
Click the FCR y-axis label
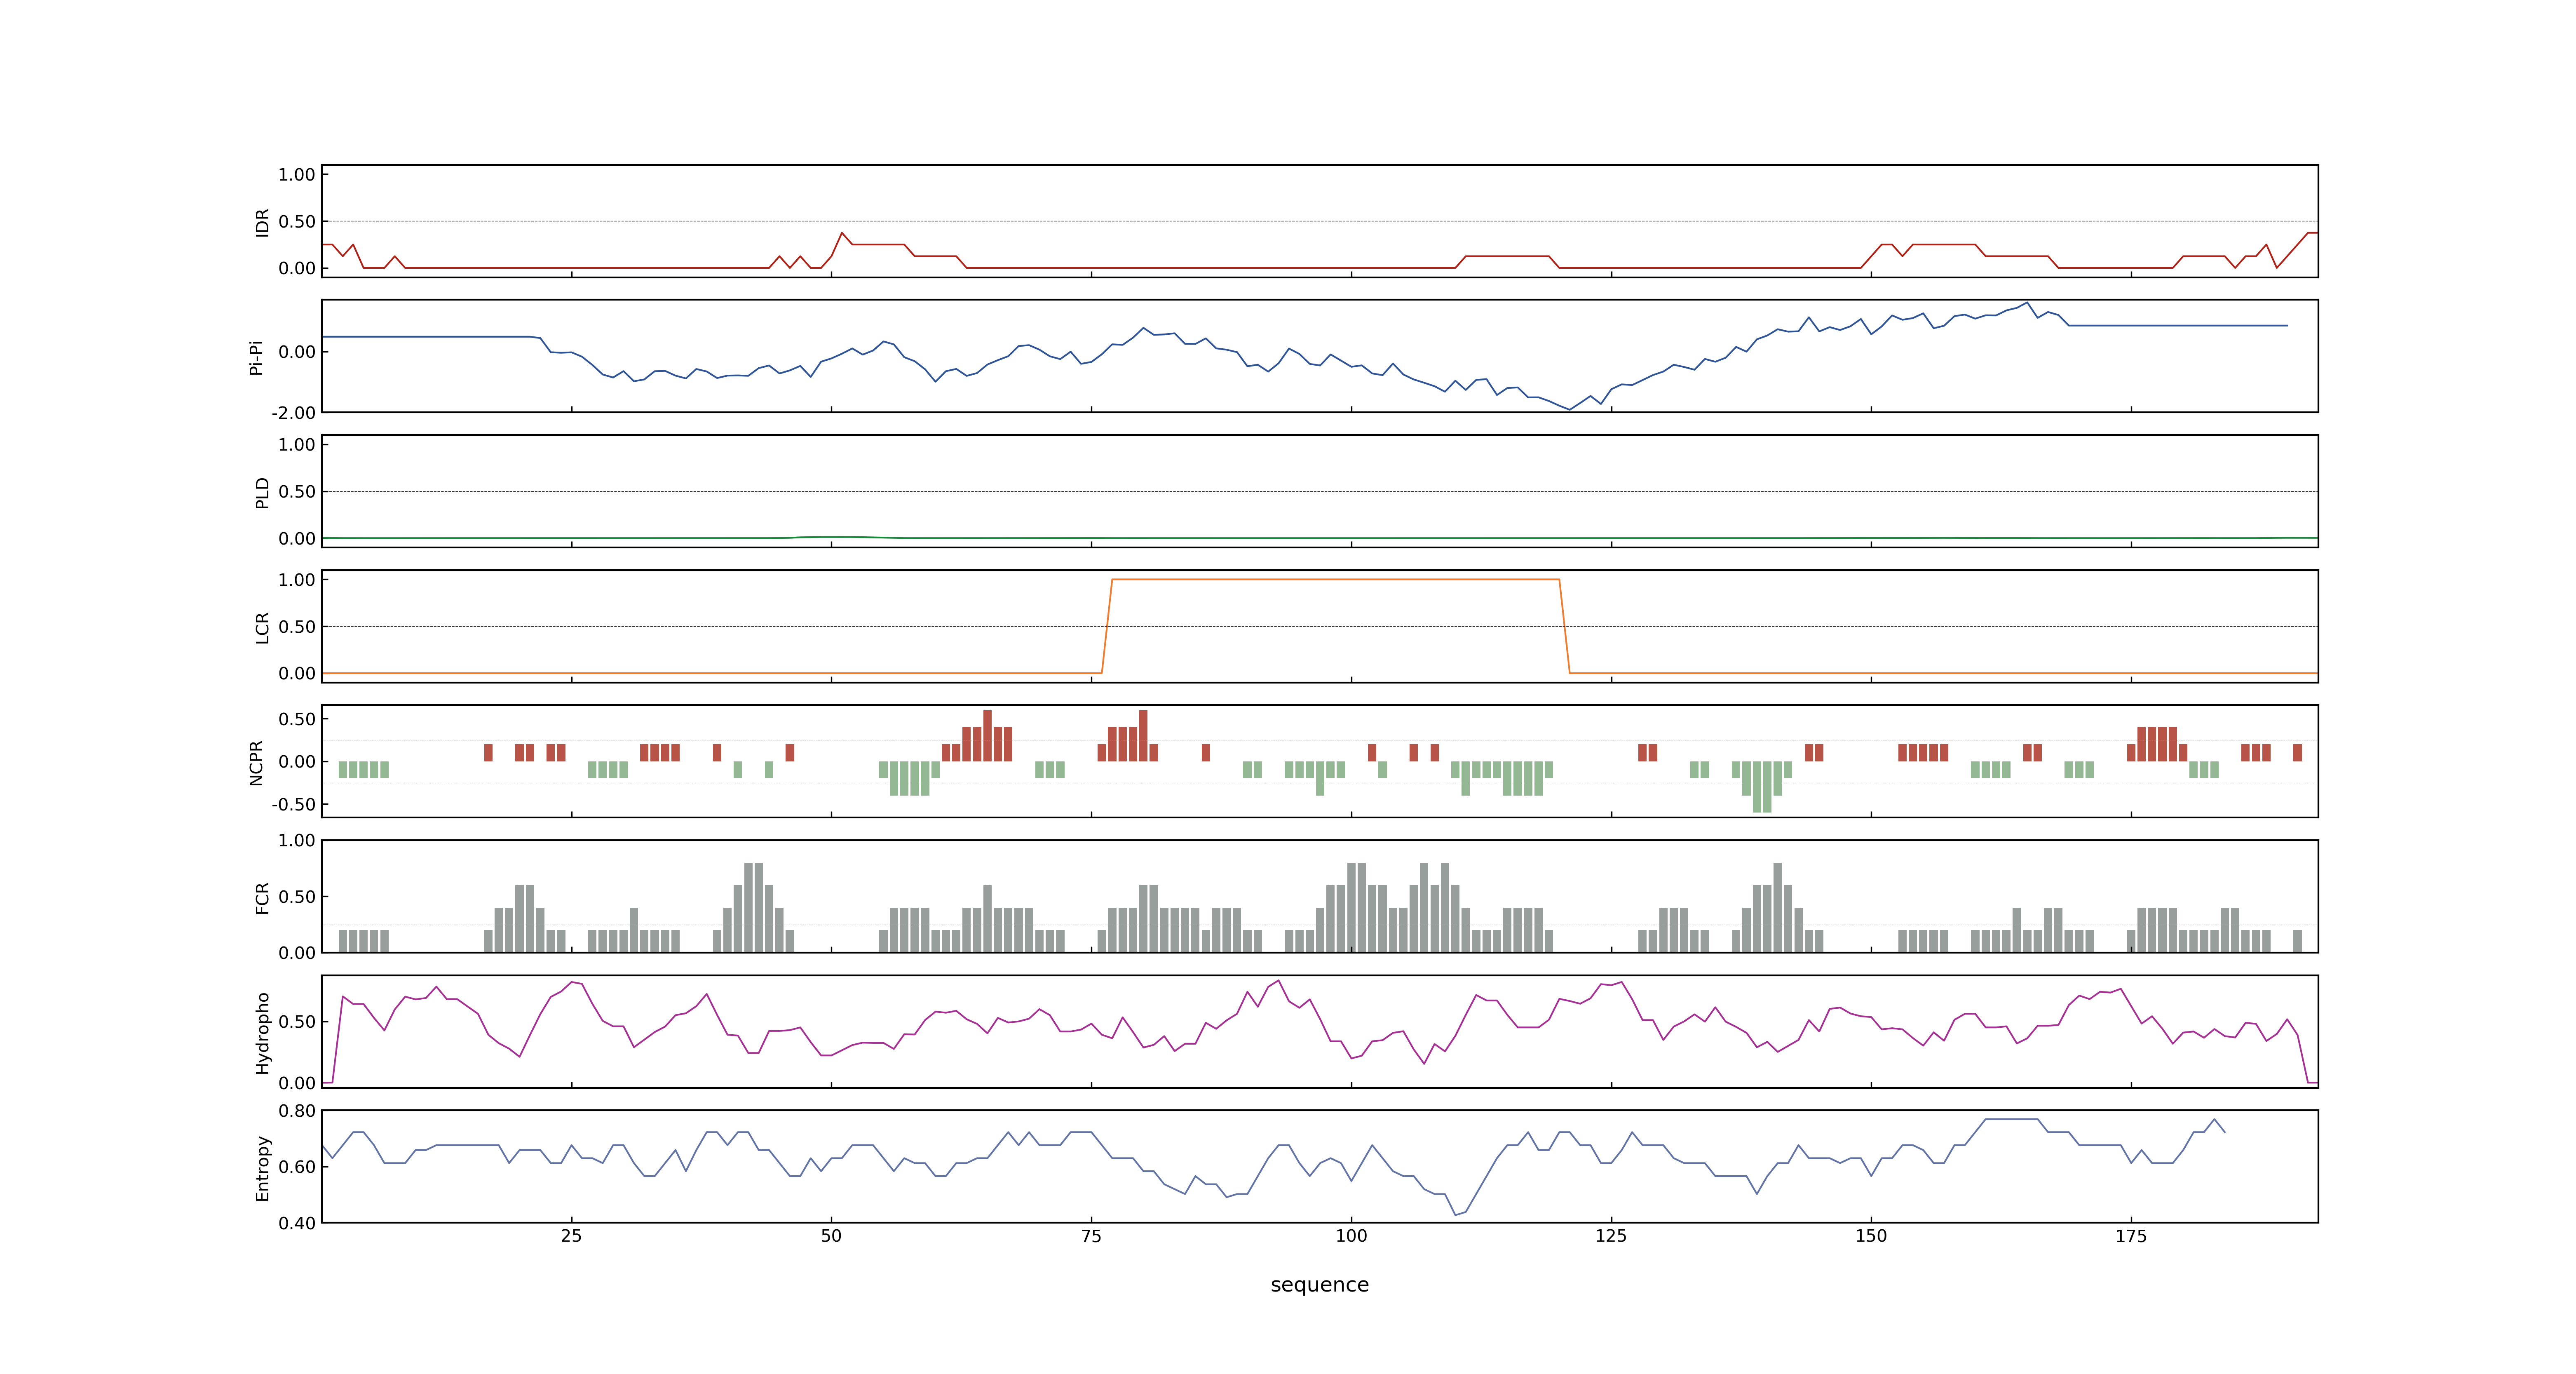(262, 897)
